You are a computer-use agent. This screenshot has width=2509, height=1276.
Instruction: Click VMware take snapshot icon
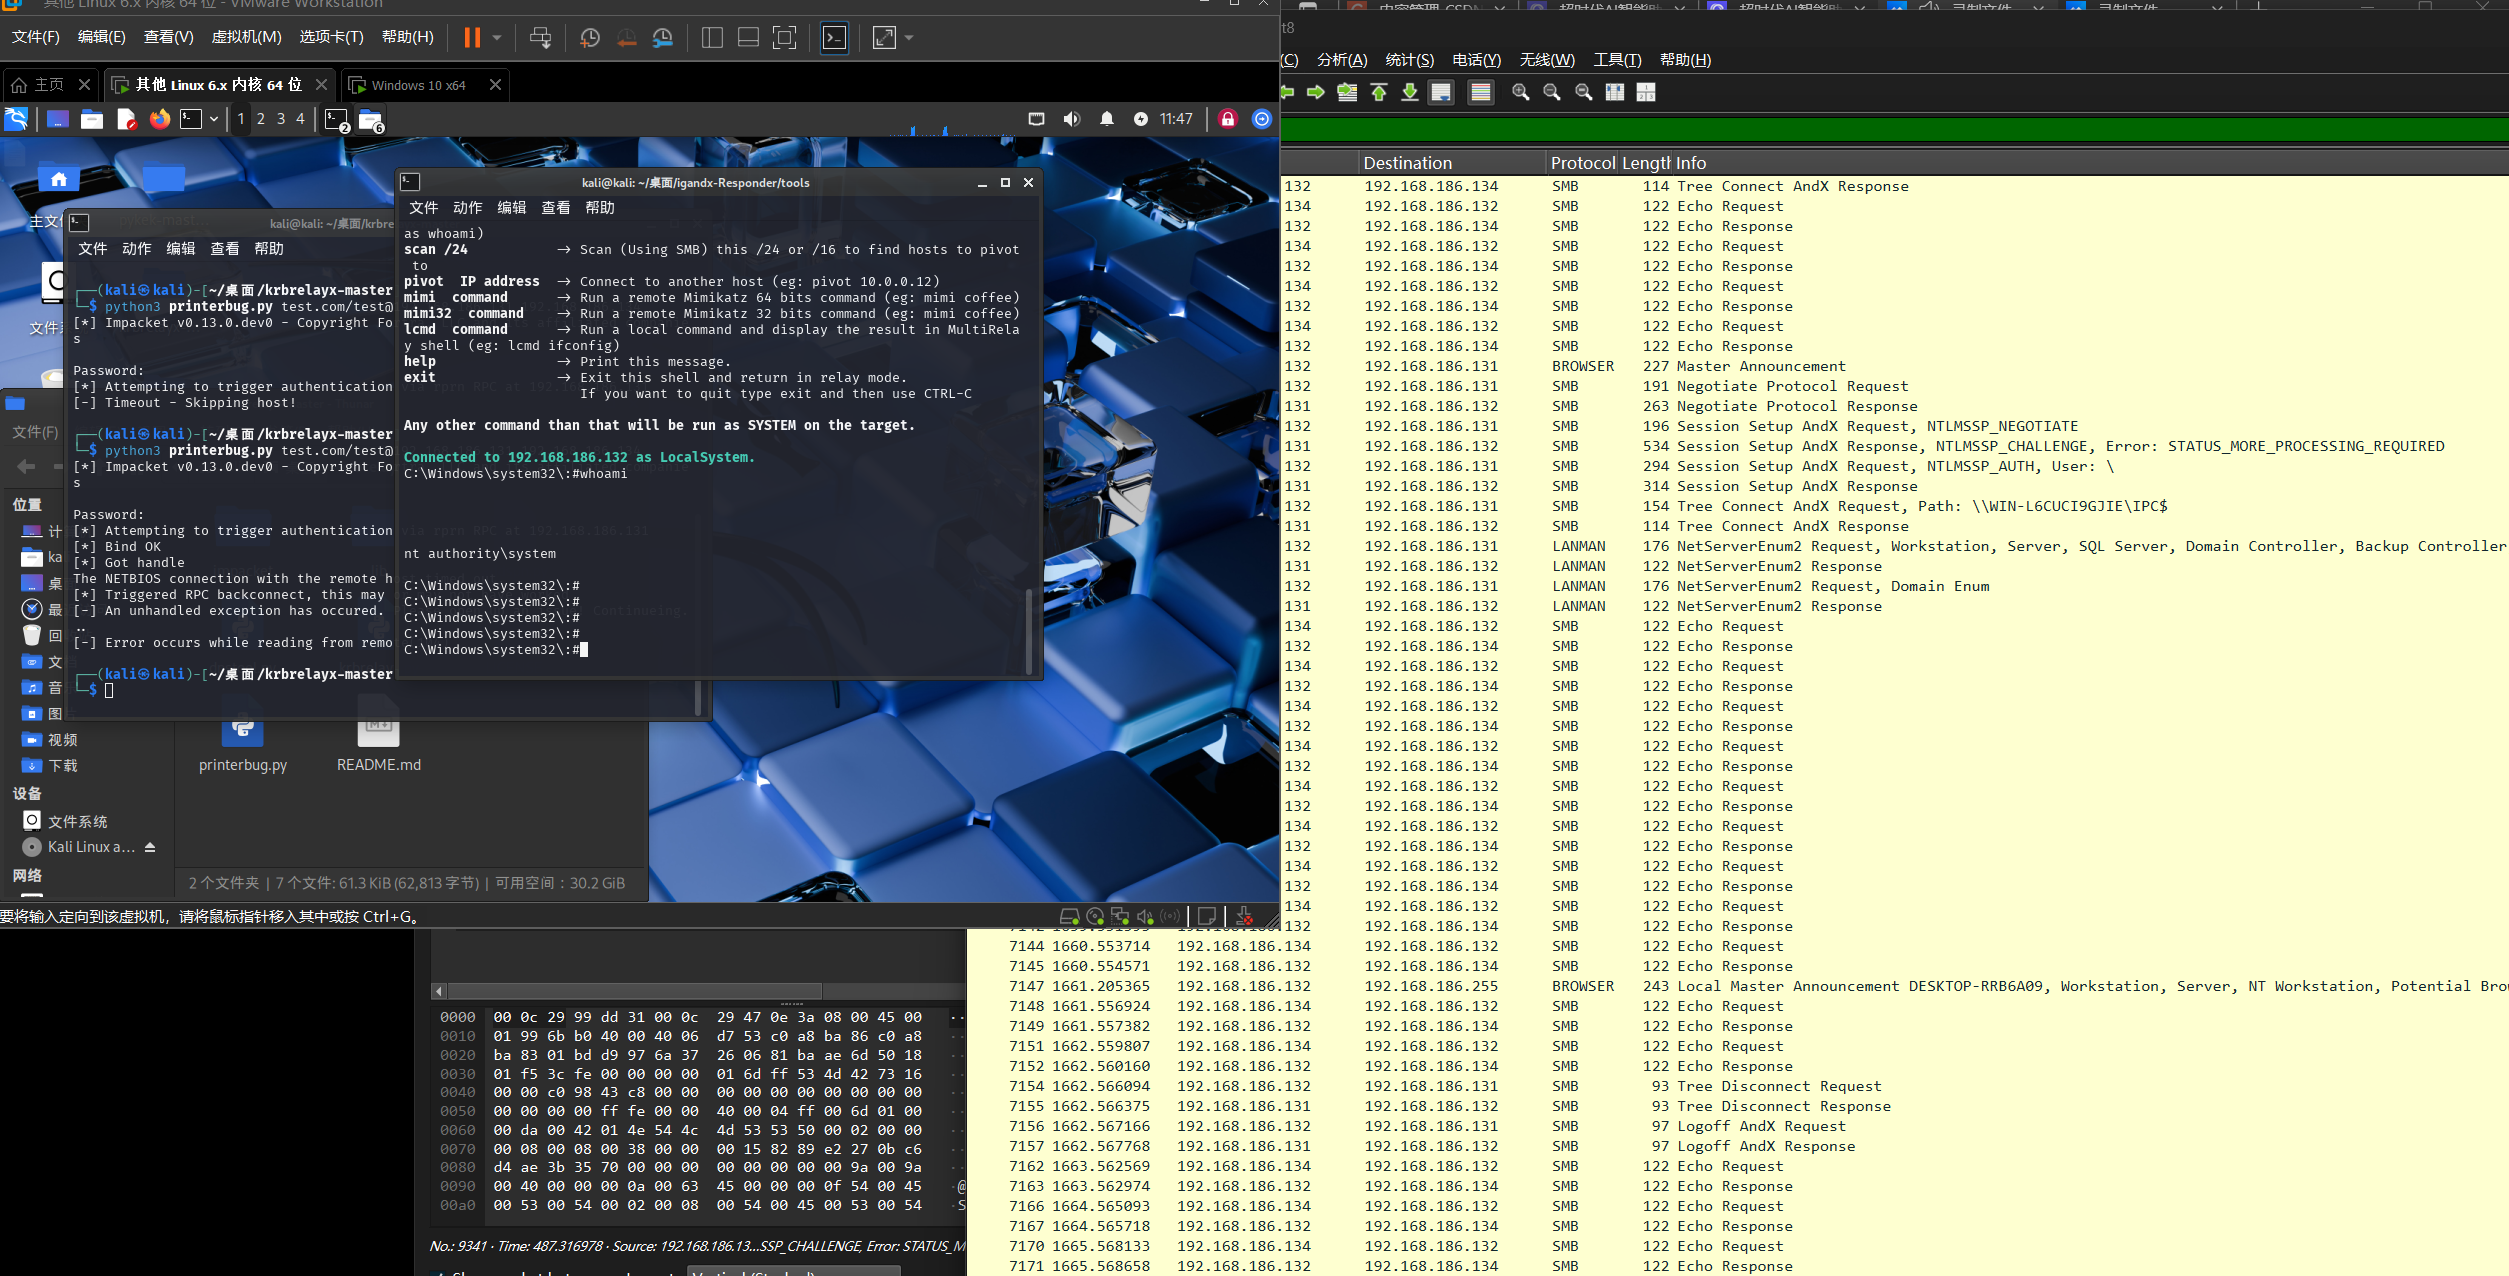590,38
